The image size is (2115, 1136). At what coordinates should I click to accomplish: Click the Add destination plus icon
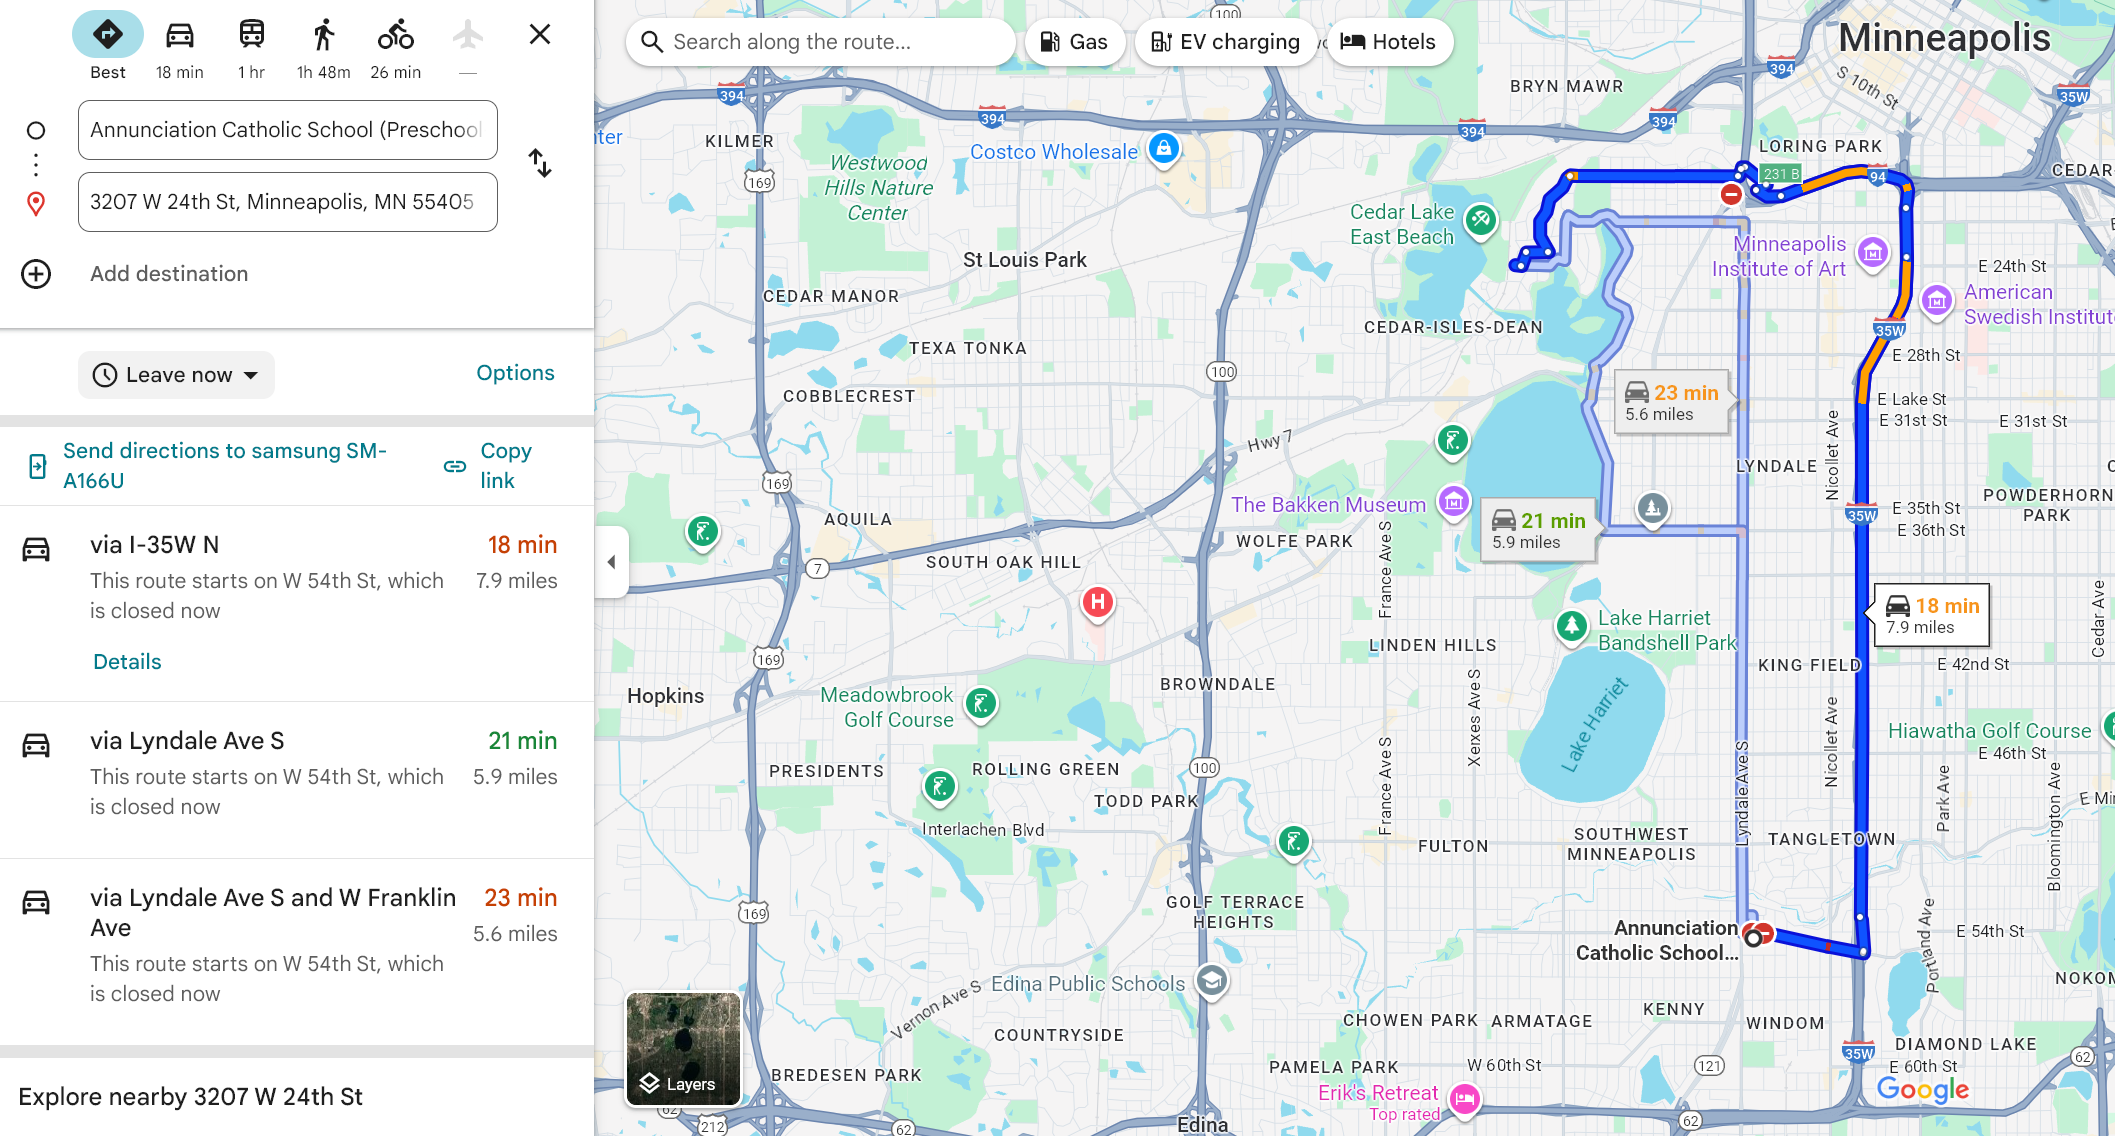click(x=36, y=274)
